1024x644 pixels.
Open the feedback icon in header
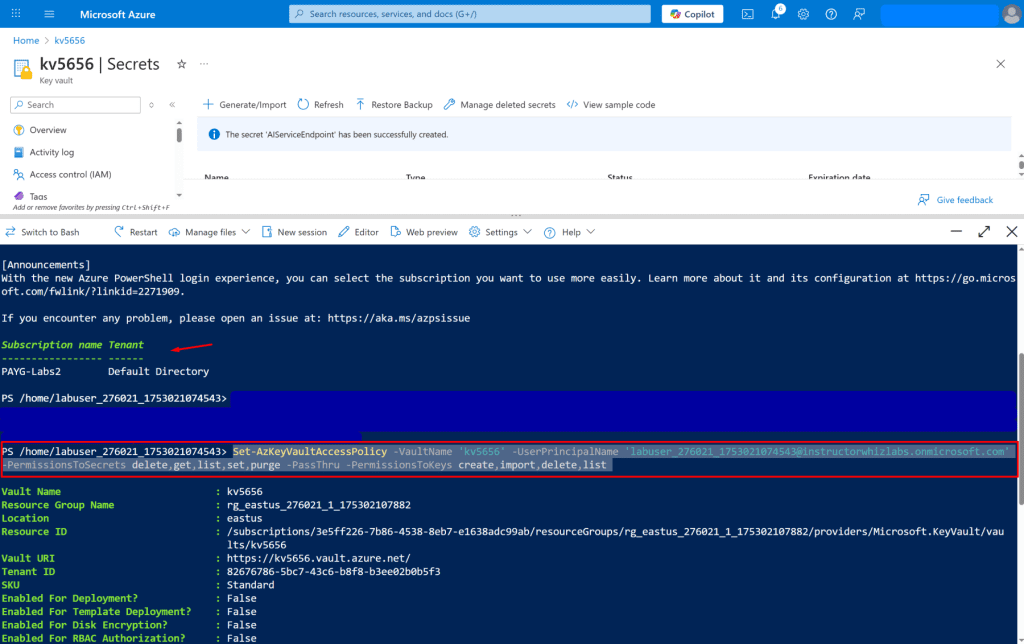pyautogui.click(x=859, y=14)
